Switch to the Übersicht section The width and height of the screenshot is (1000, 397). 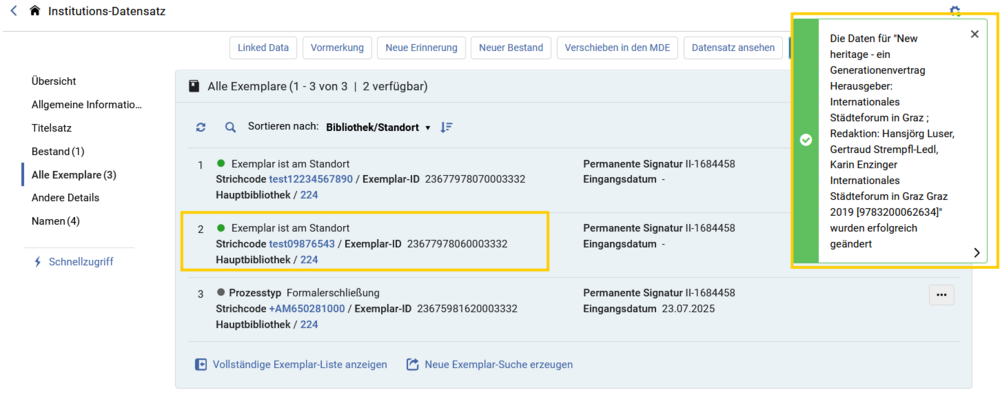(x=54, y=82)
